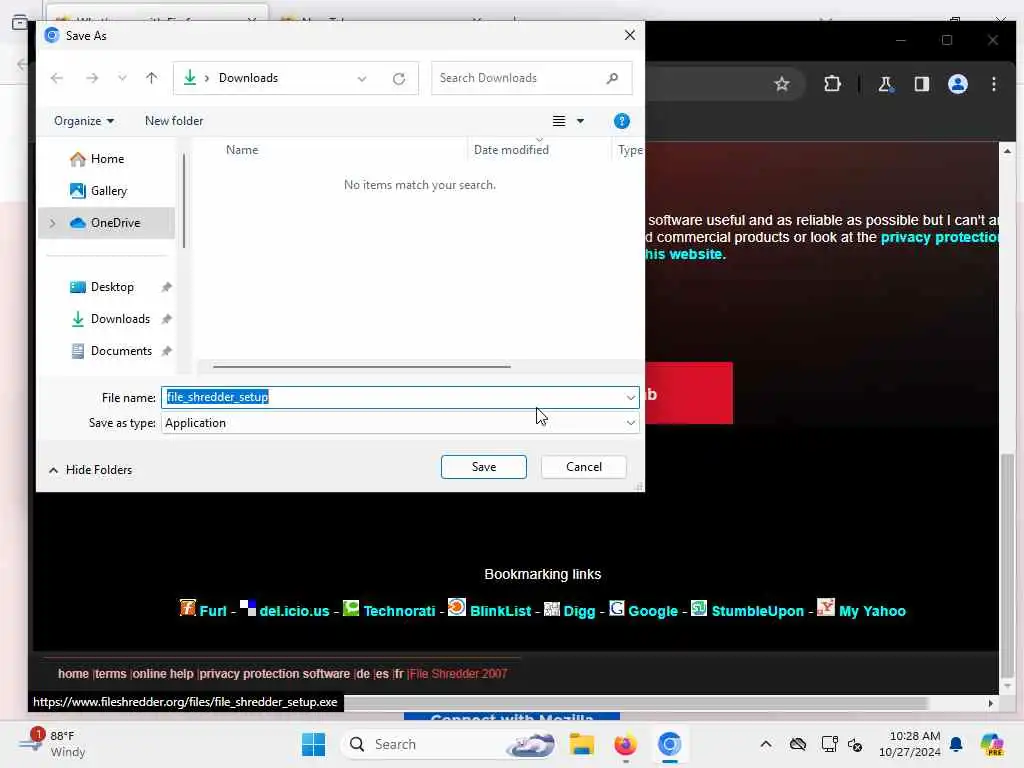Click the Downloads breadcrumb in address bar

click(x=248, y=78)
